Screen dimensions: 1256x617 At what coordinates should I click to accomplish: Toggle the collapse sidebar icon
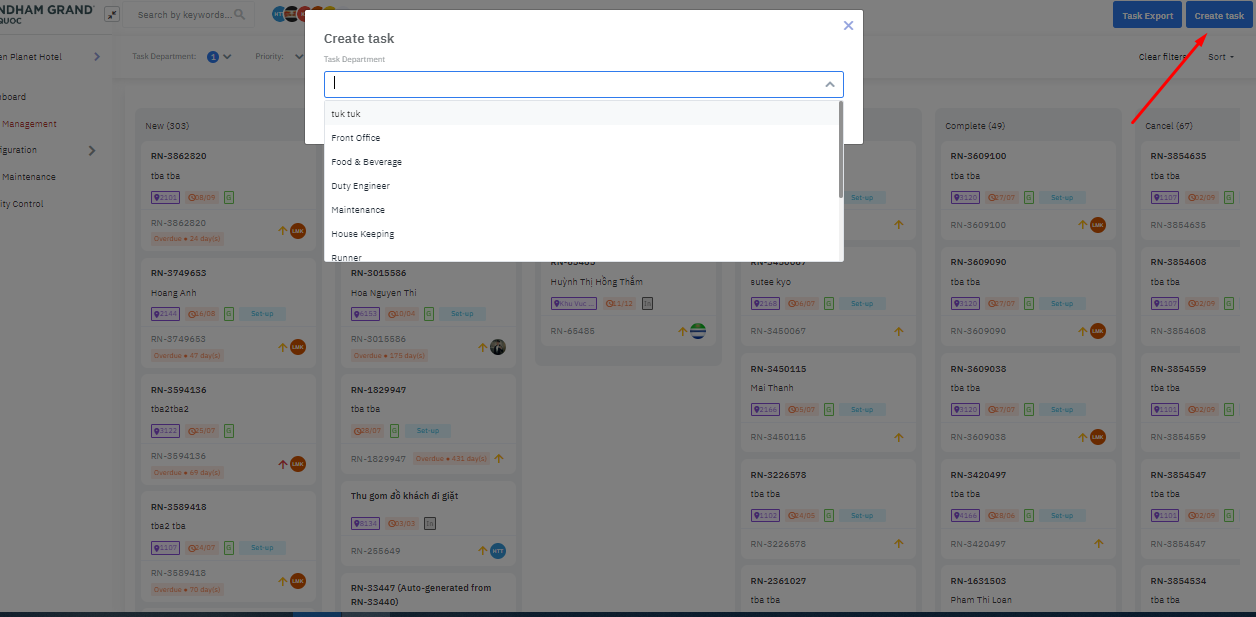point(112,15)
